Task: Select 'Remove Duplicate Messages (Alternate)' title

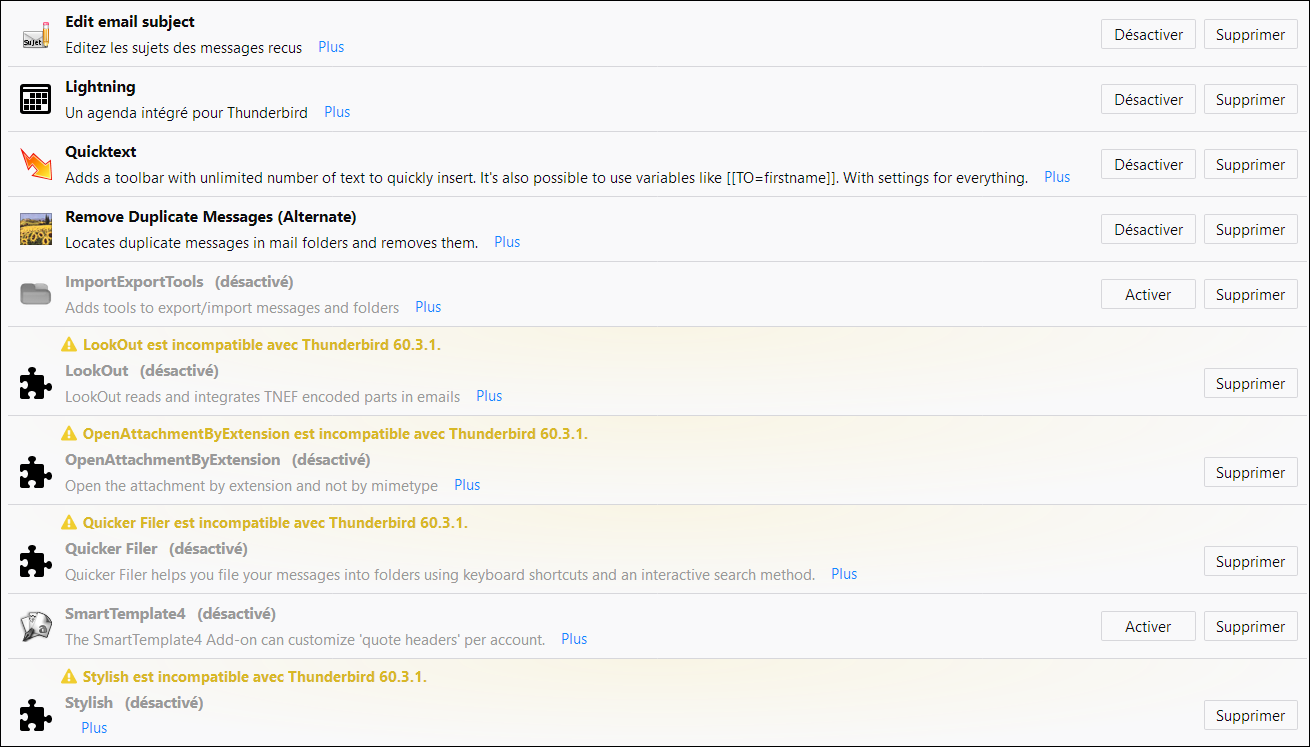Action: tap(211, 216)
